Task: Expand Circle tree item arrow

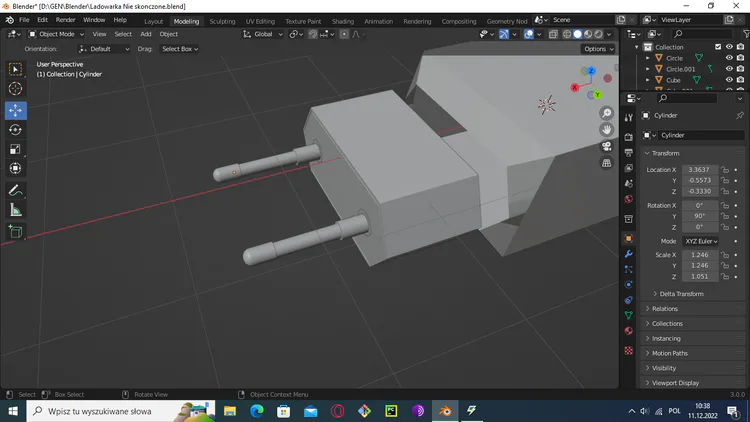Action: [648, 58]
